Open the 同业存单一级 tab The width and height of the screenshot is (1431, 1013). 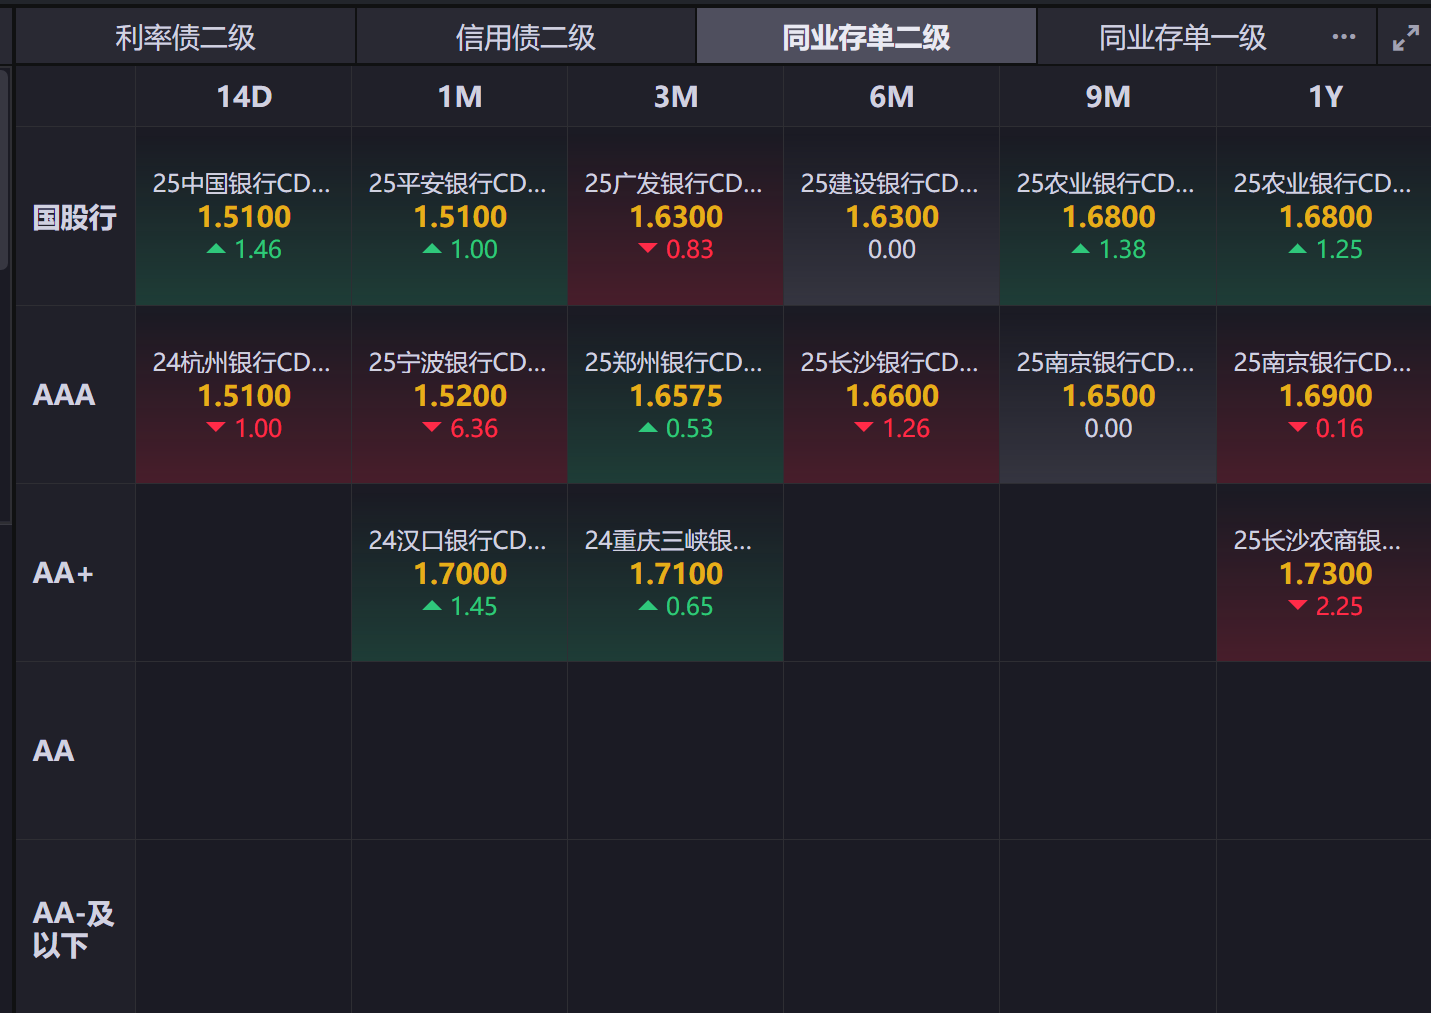1182,38
